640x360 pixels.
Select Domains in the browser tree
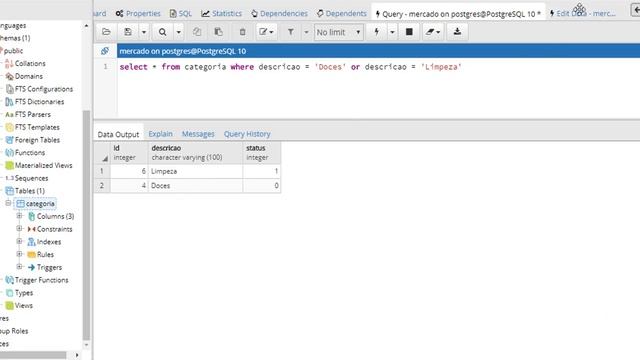coord(29,76)
